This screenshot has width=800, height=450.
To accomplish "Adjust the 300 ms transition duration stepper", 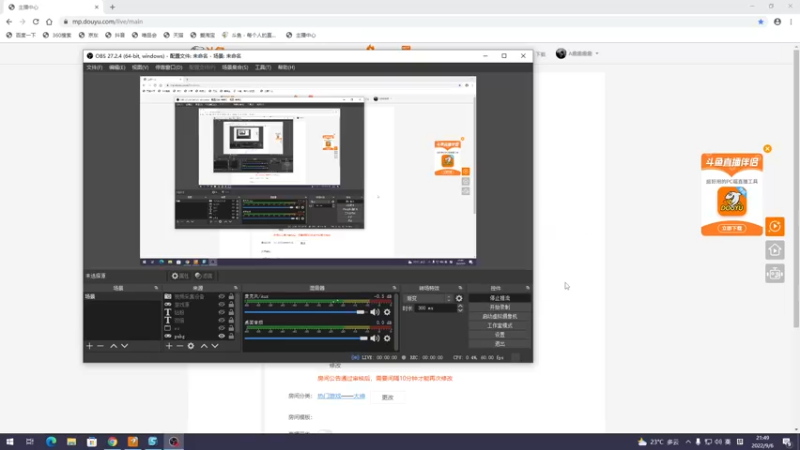I will pyautogui.click(x=460, y=308).
